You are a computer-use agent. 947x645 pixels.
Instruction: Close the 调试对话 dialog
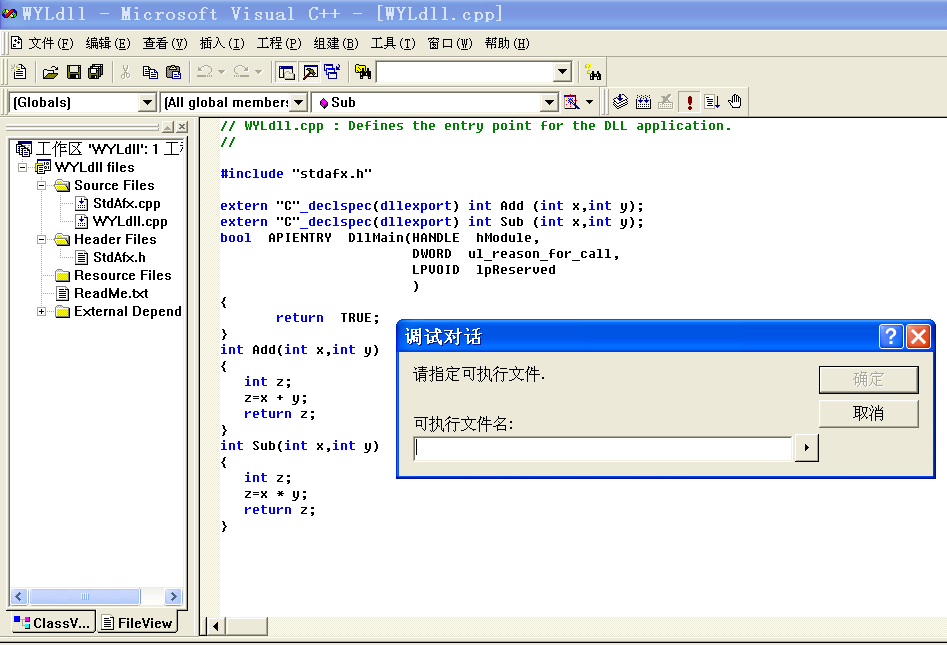[919, 336]
